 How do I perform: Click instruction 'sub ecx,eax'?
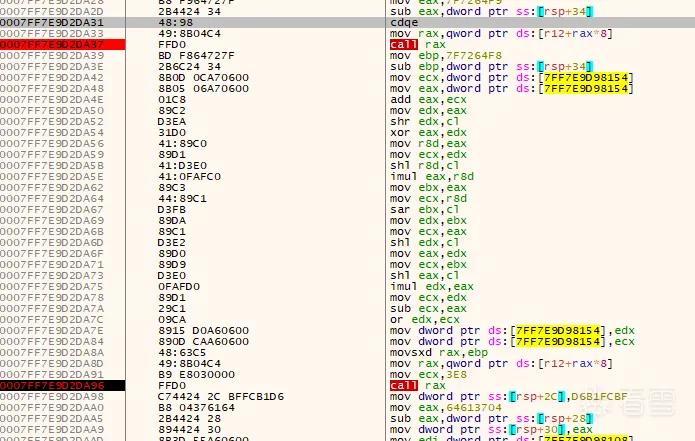tap(428, 308)
